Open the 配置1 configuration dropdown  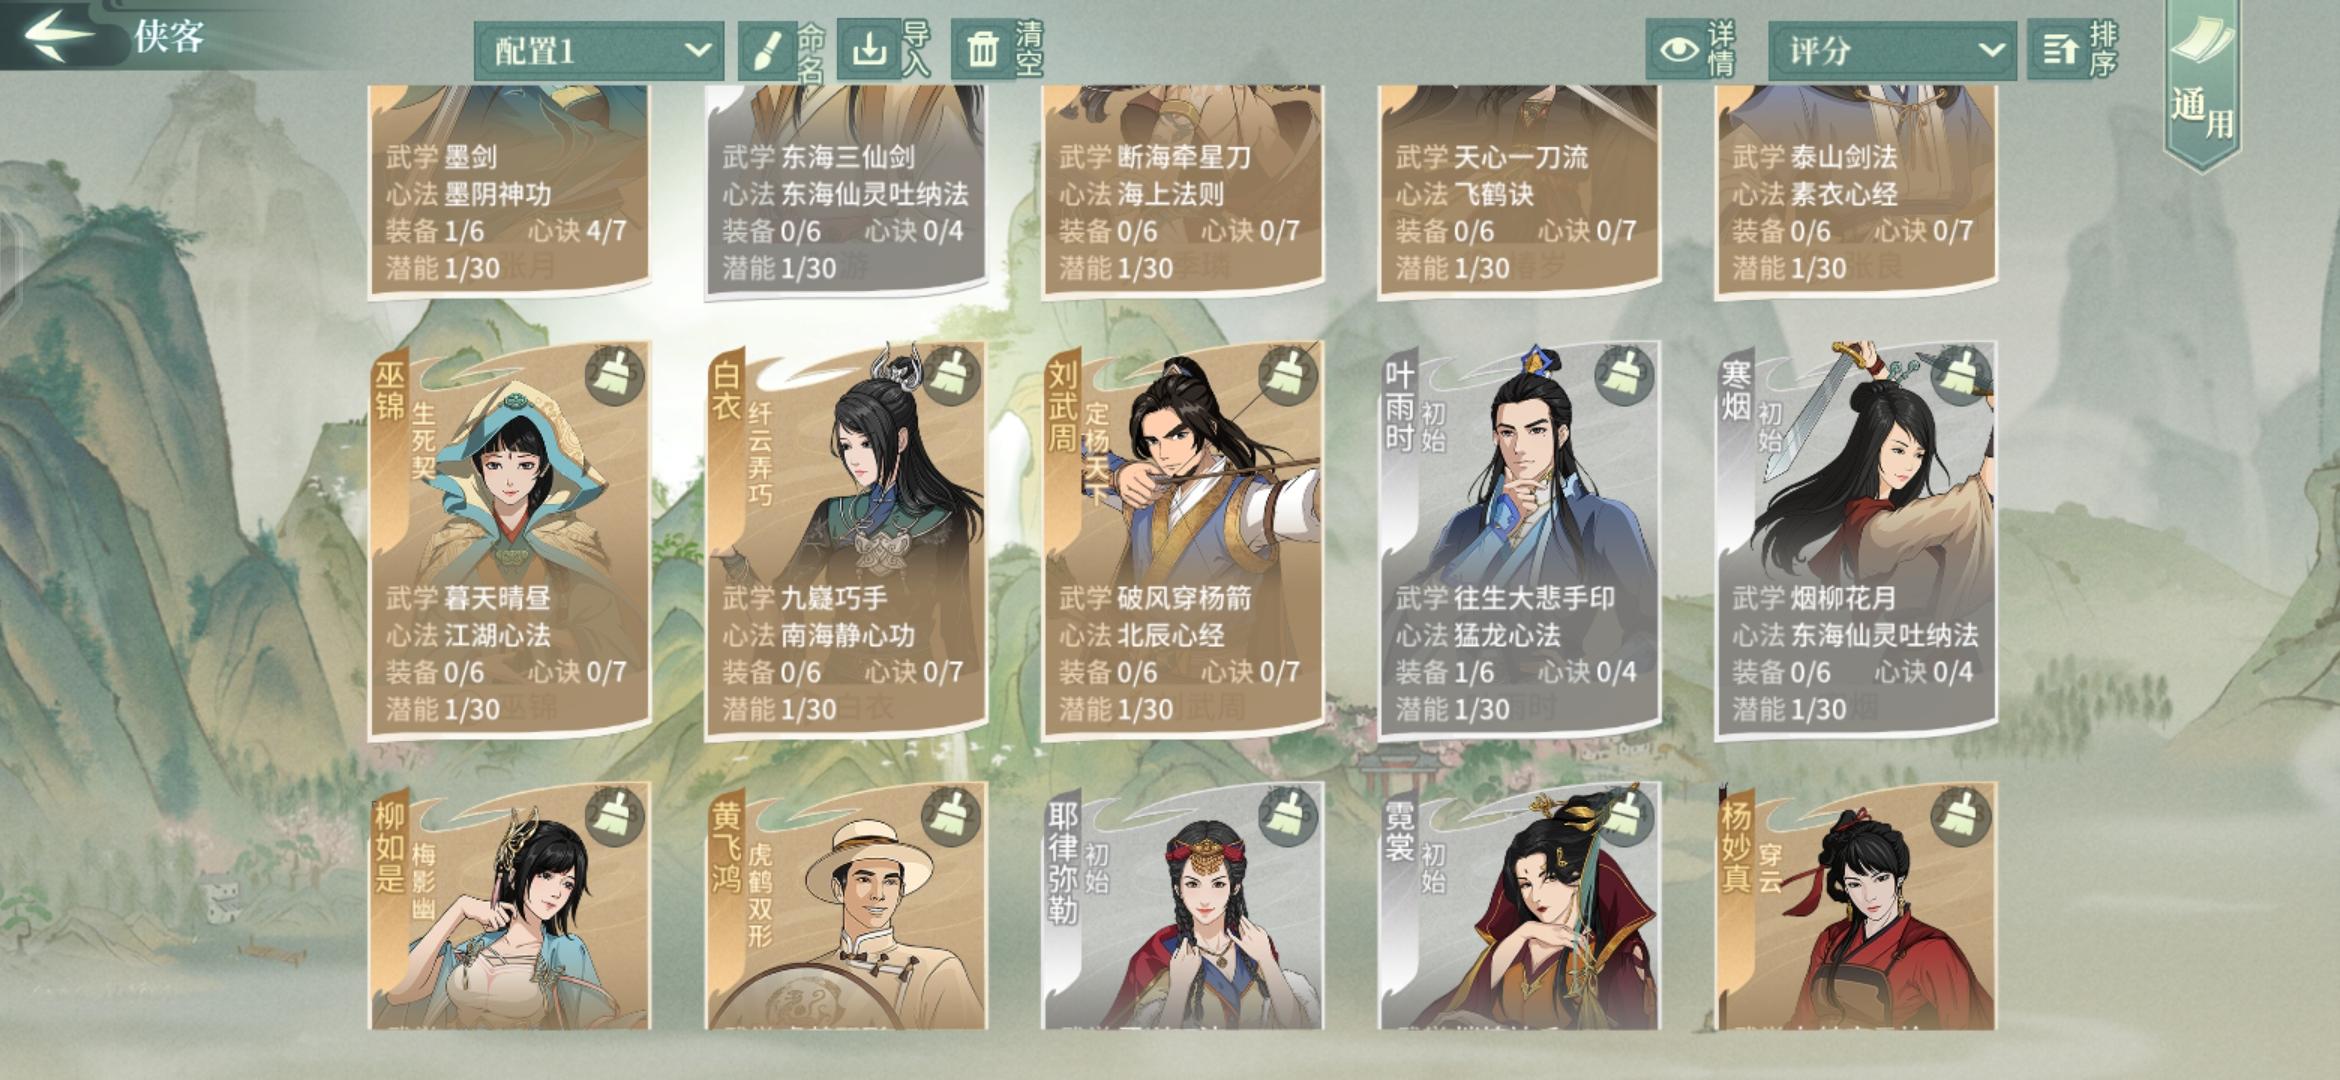tap(598, 50)
